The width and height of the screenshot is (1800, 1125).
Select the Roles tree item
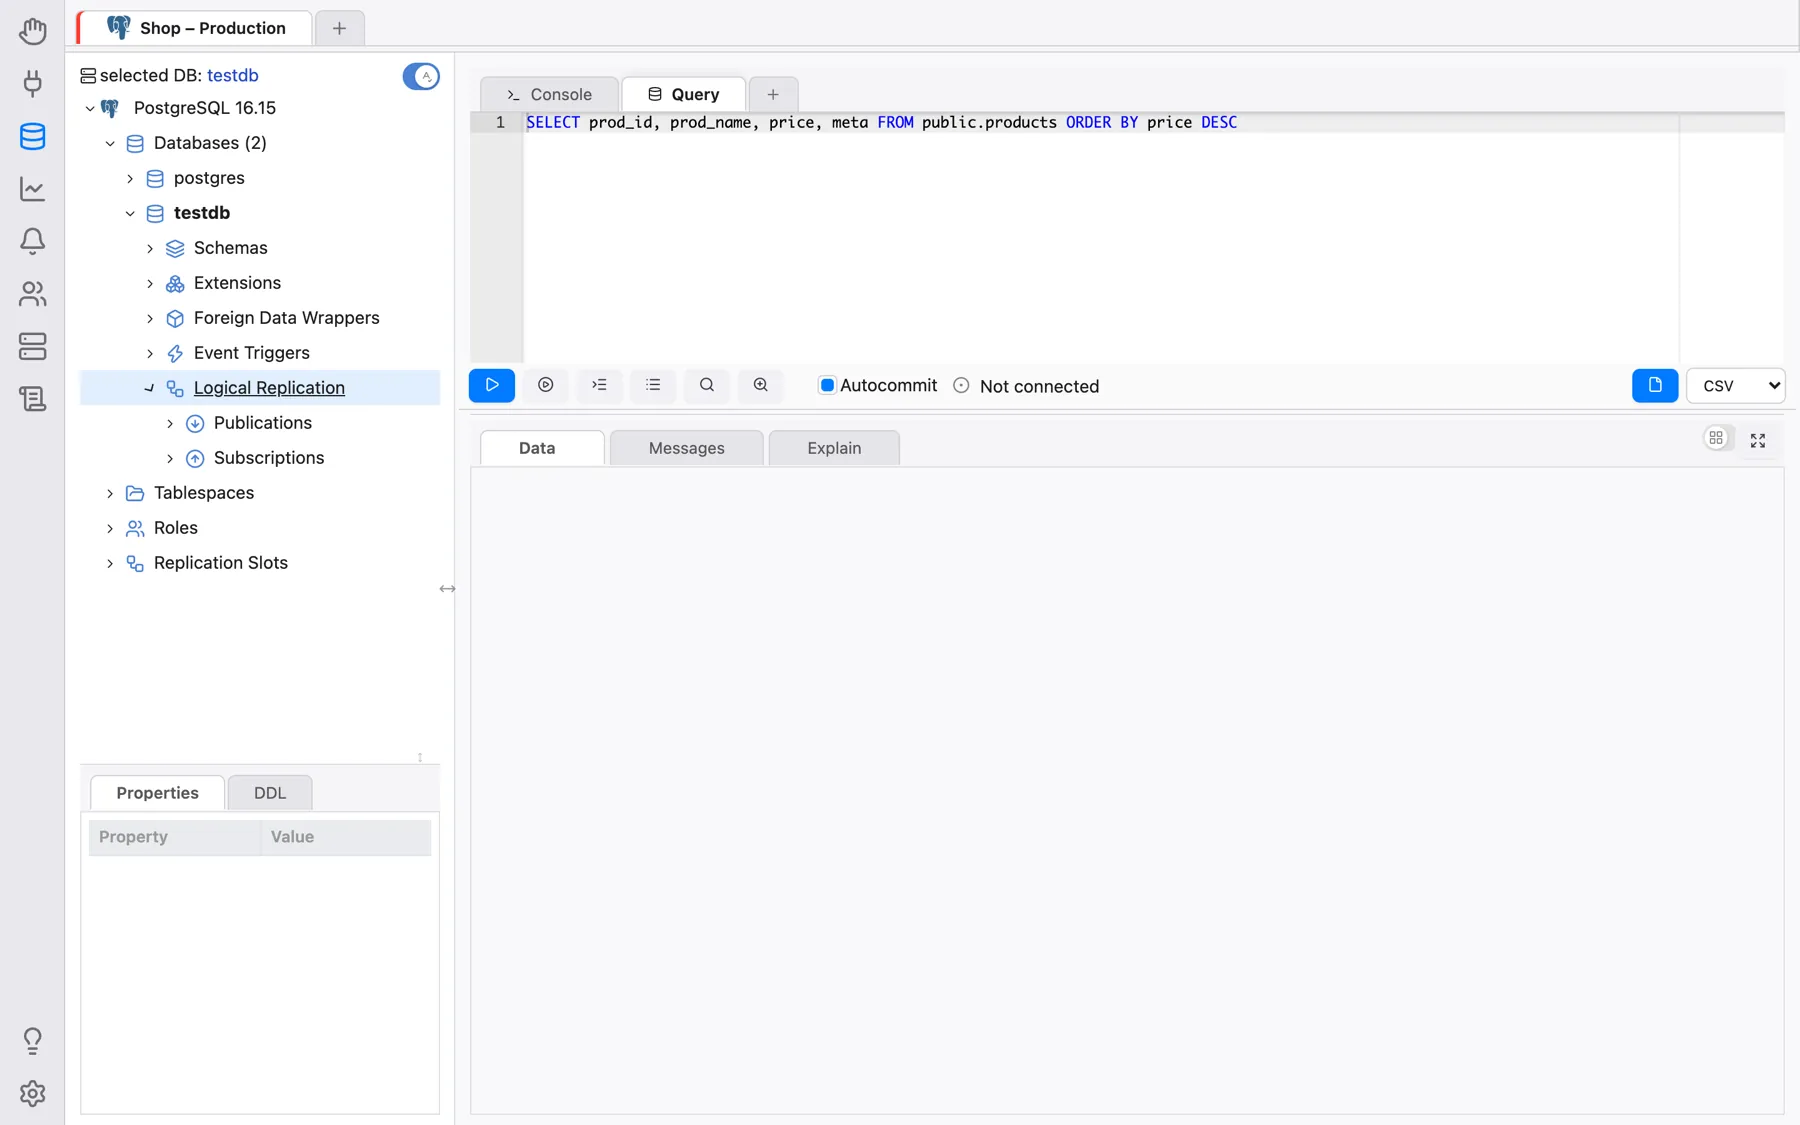(x=176, y=528)
